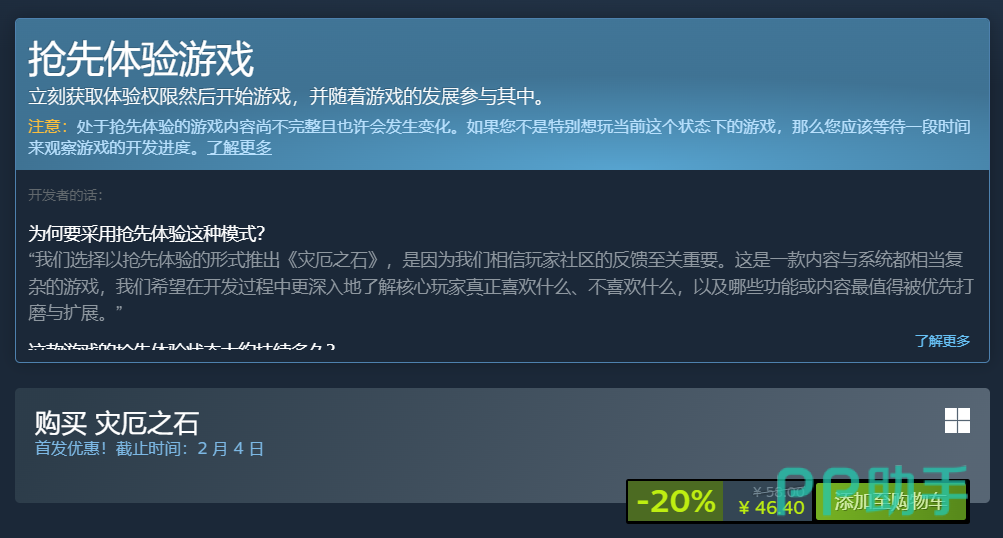Screen dimensions: 1003x538
Task: Click the 购买 灾厄之石 purchase title
Action: tap(116, 423)
